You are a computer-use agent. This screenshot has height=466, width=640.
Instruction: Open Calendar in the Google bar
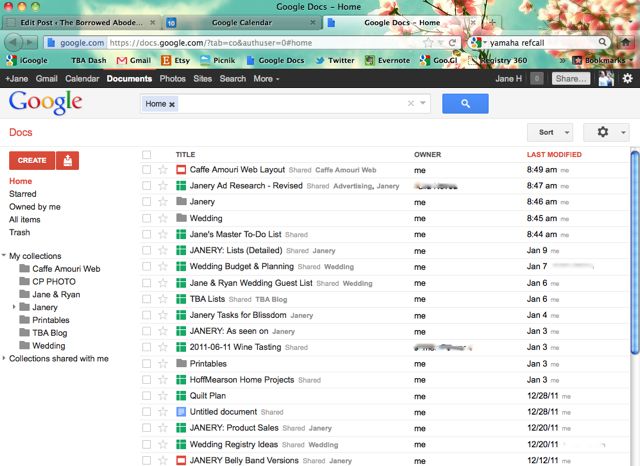coord(82,78)
